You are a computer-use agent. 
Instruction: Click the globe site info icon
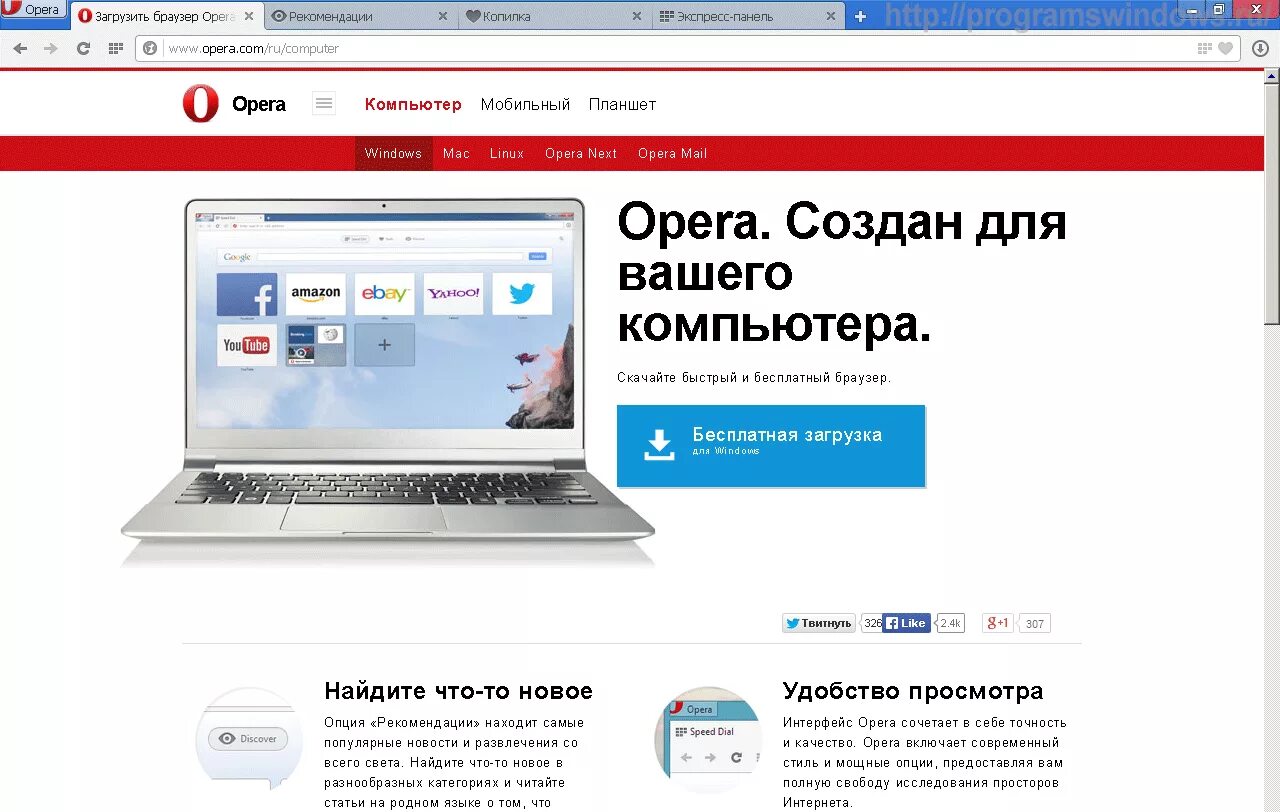pos(150,48)
